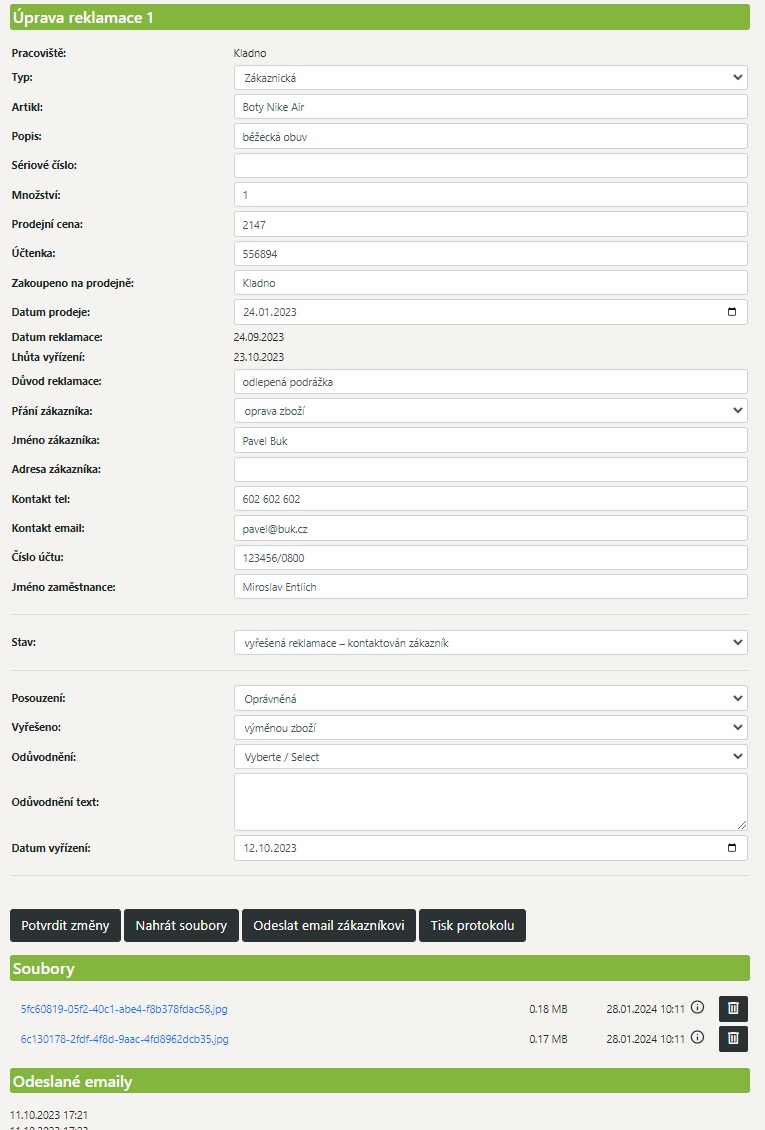
Task: Click into the Sériové číslo field
Action: pos(490,165)
